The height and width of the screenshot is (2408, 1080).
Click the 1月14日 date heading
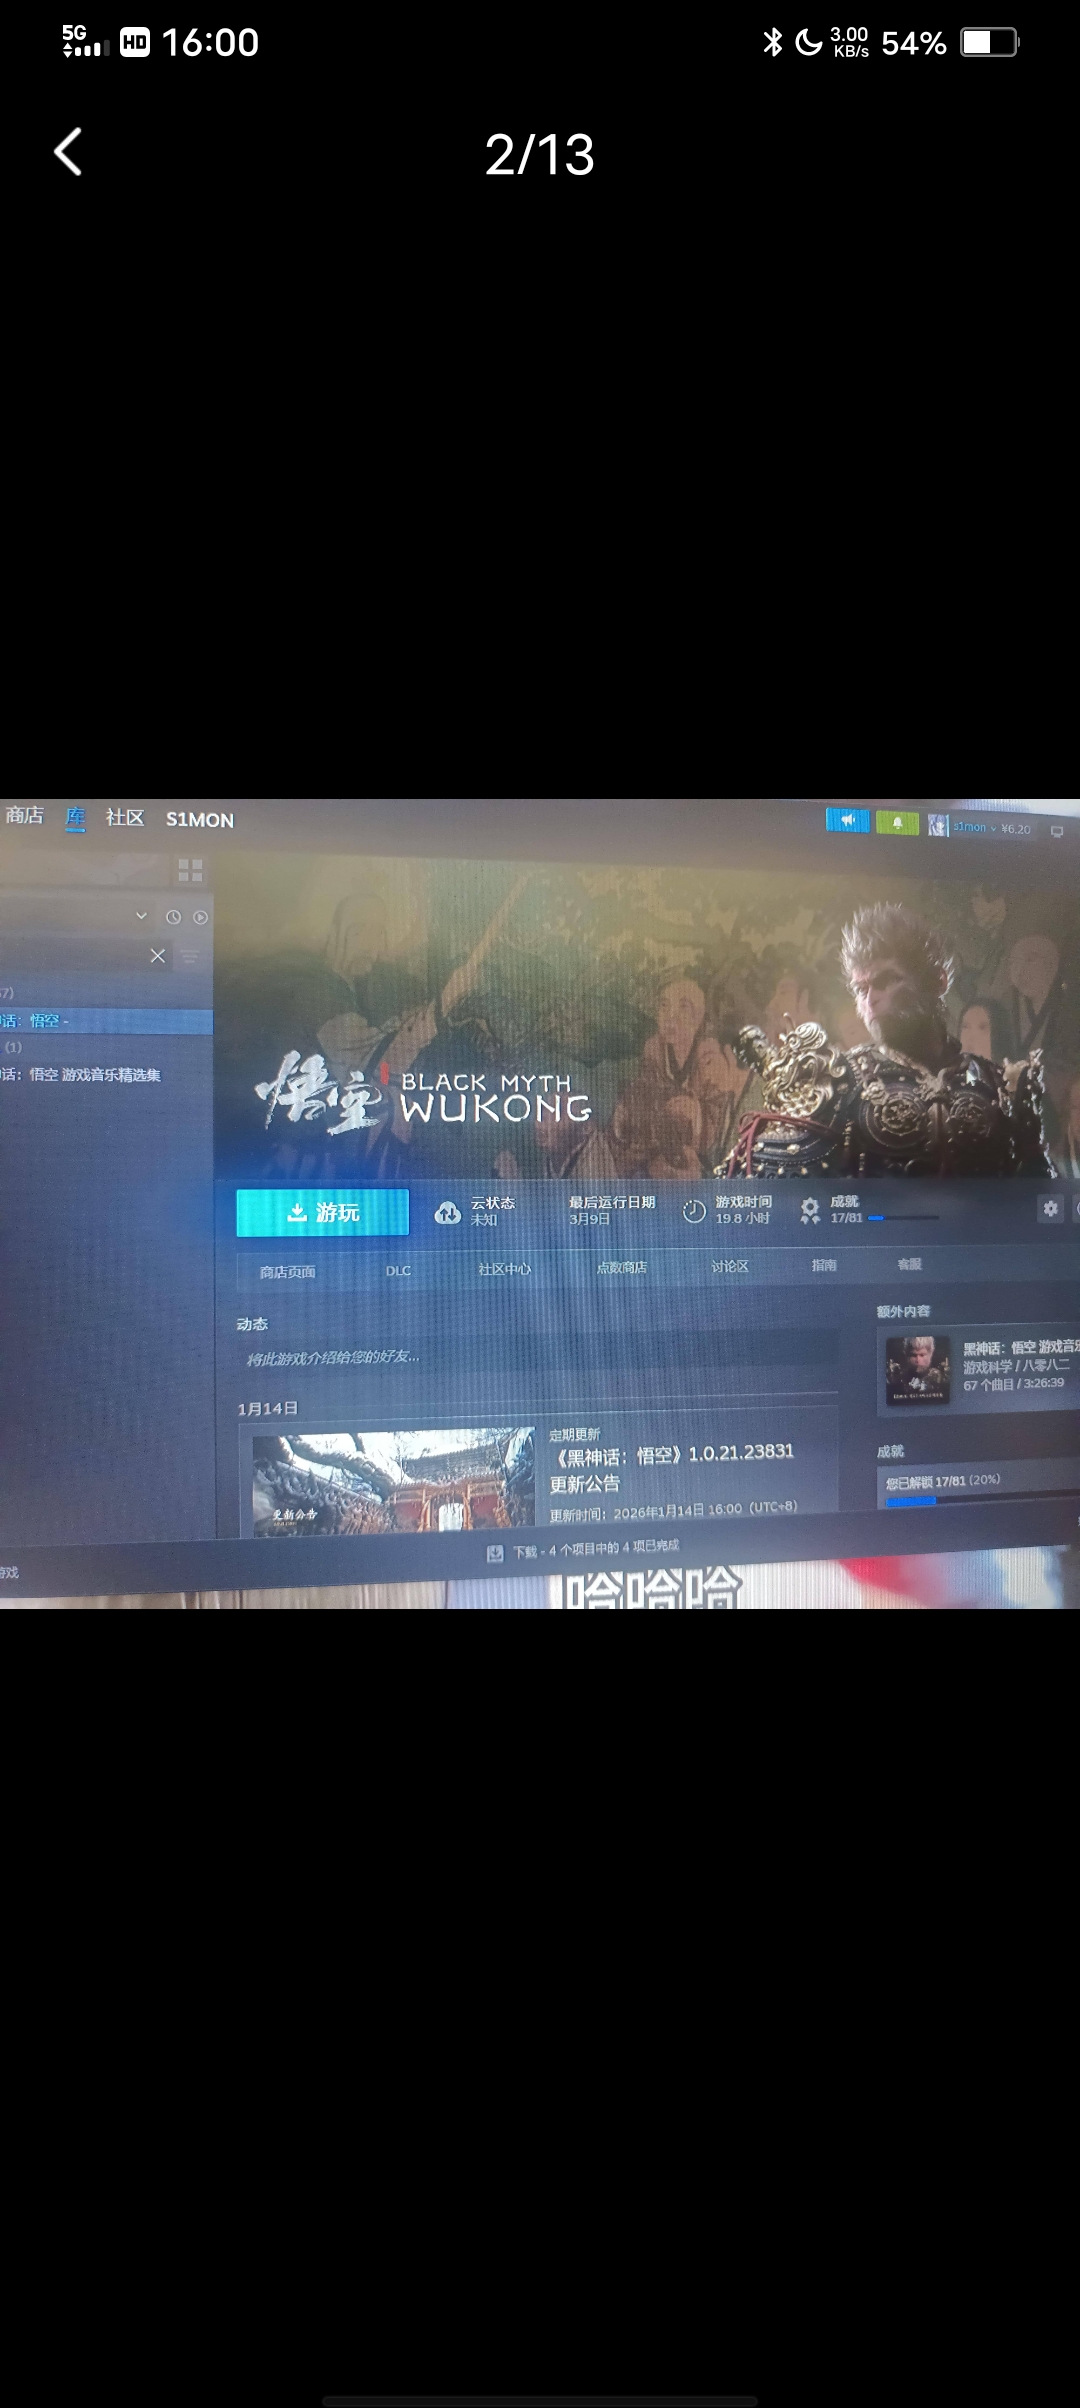point(267,1408)
